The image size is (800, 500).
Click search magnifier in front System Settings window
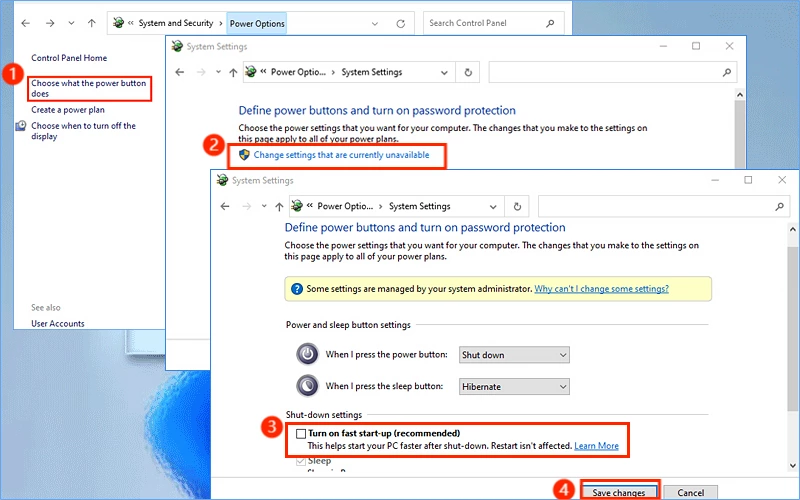point(780,207)
